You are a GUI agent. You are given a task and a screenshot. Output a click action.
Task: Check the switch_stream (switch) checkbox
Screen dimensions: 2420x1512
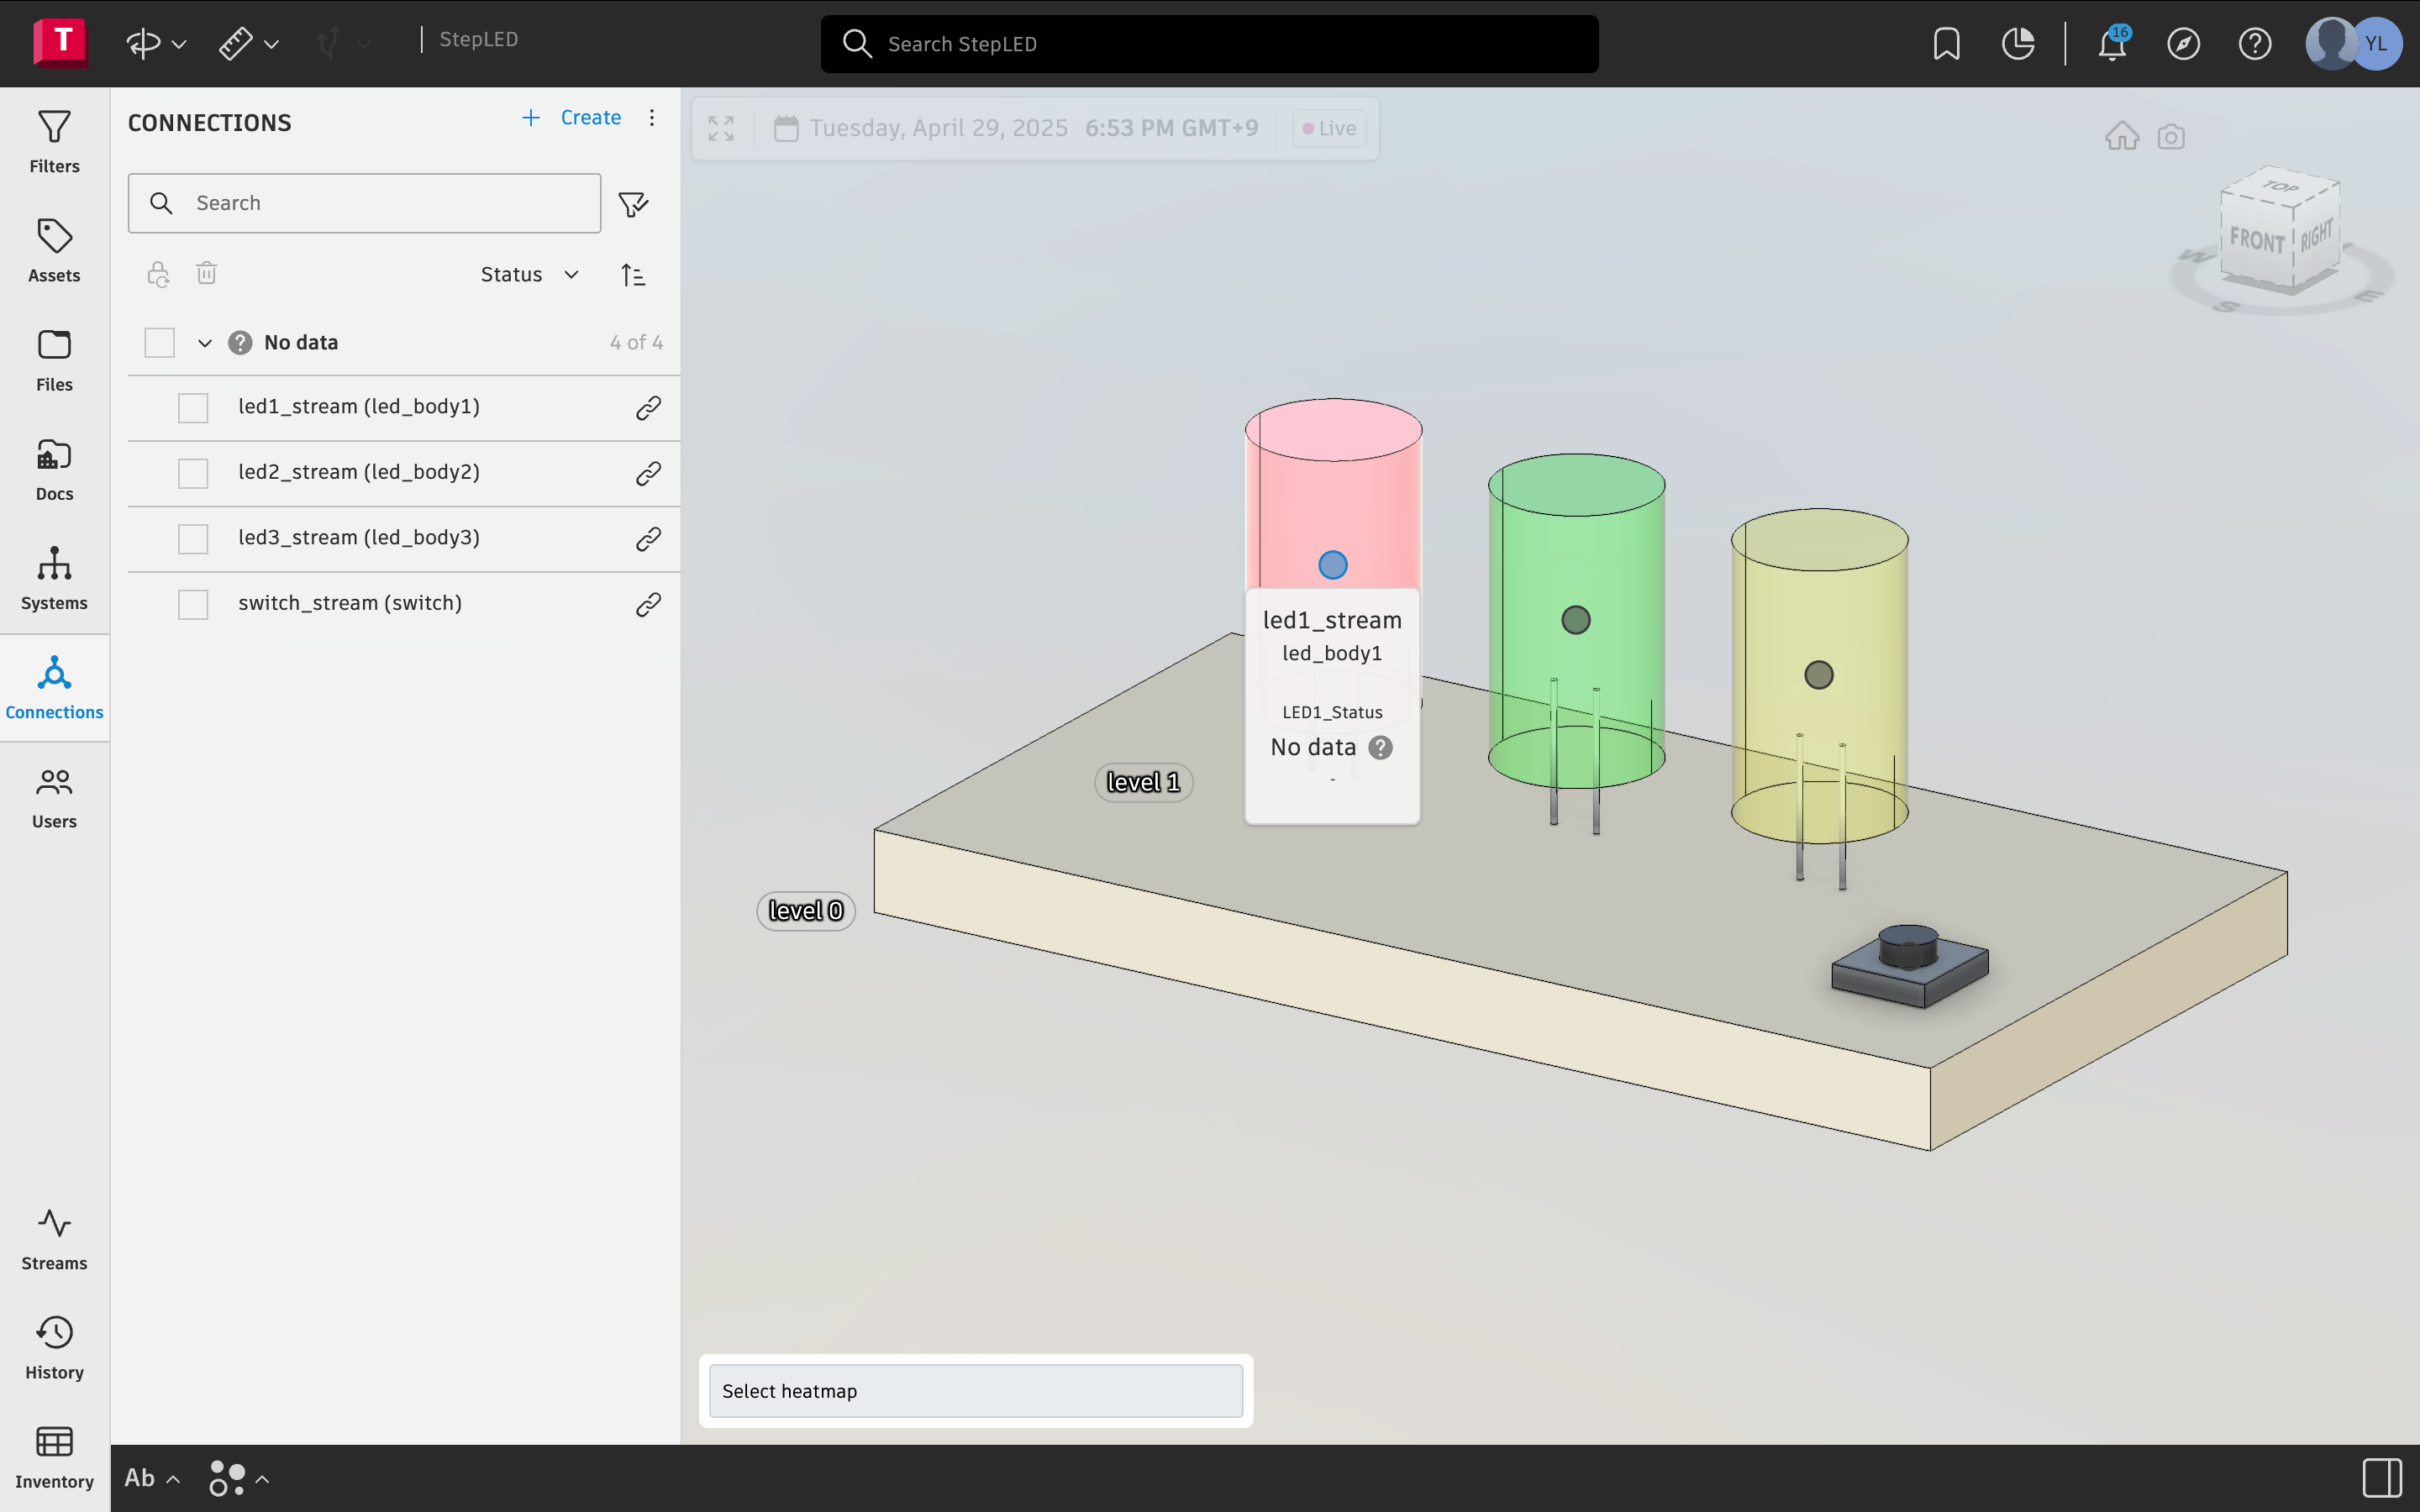(193, 604)
